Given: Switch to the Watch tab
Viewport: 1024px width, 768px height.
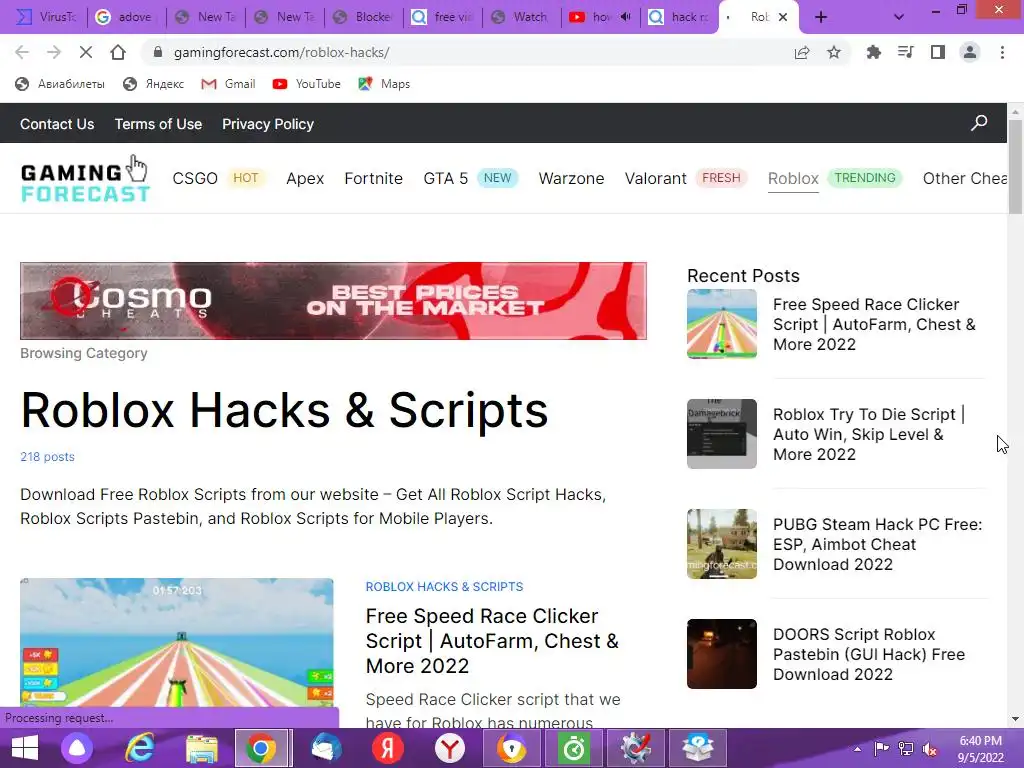Looking at the screenshot, I should pos(521,17).
